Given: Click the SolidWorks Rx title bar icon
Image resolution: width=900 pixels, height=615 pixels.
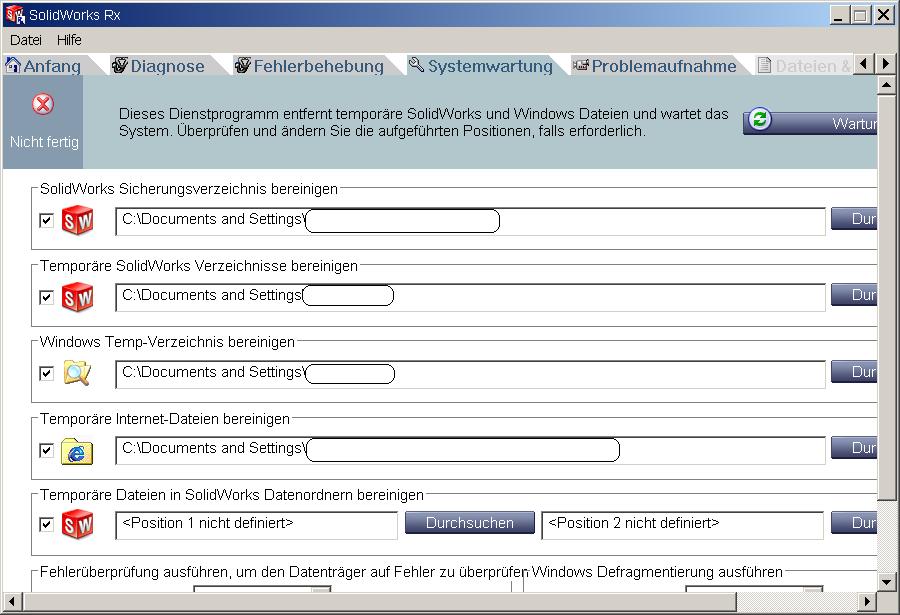Looking at the screenshot, I should tap(15, 14).
